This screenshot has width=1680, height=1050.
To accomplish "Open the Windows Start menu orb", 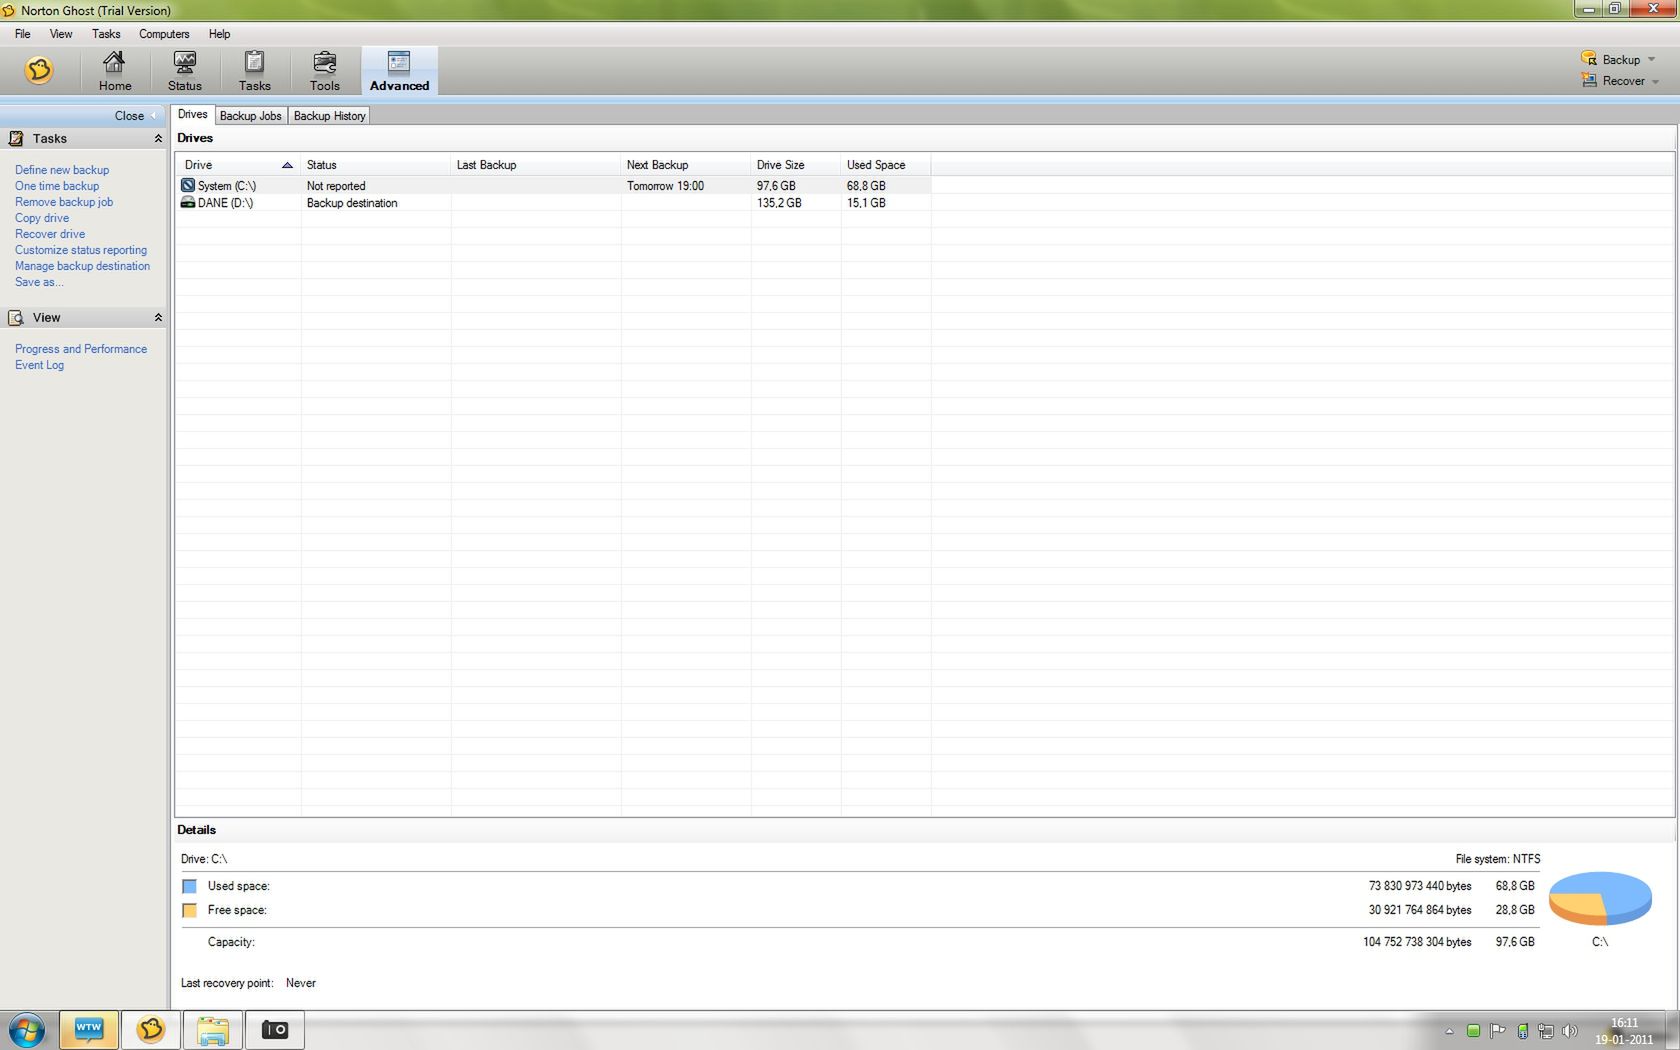I will (27, 1030).
